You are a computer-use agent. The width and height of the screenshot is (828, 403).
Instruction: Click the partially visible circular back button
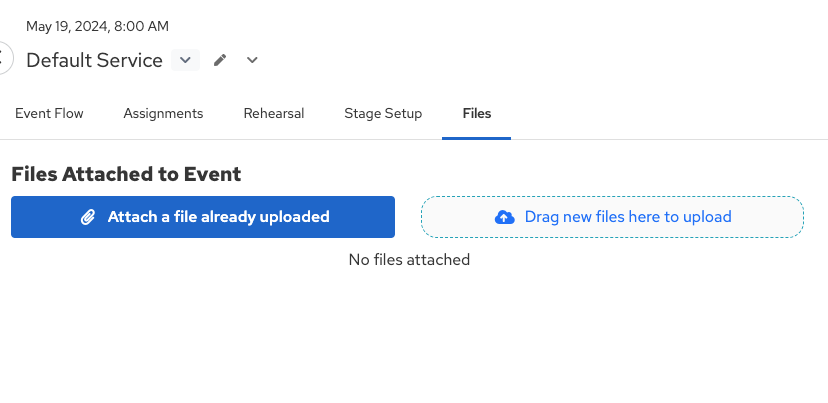pos(4,58)
